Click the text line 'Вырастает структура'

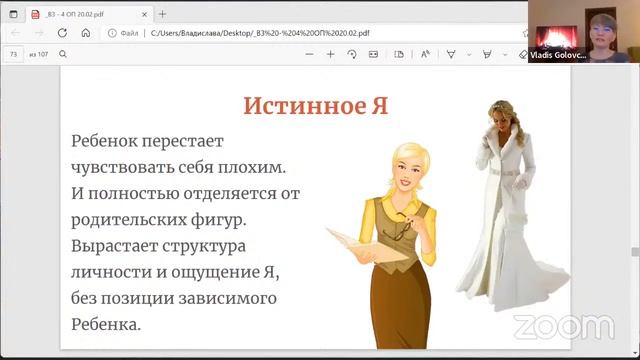pyautogui.click(x=158, y=246)
